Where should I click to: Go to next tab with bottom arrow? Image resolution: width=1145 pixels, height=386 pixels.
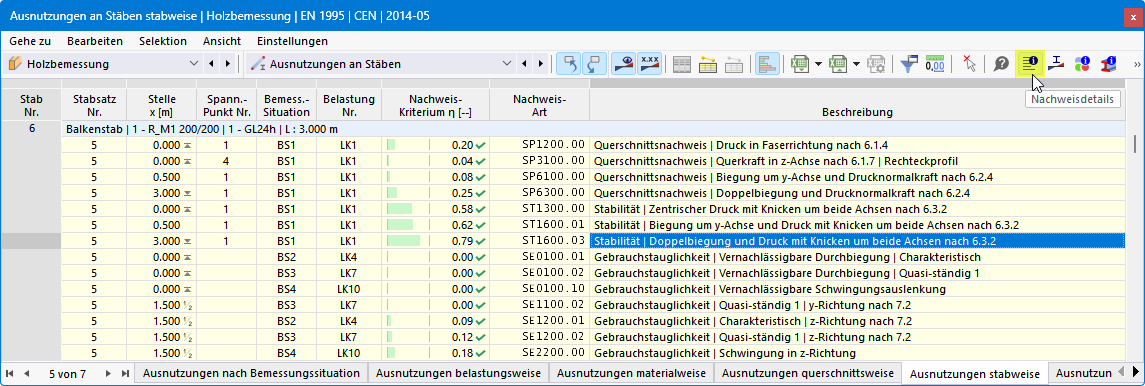pos(108,374)
